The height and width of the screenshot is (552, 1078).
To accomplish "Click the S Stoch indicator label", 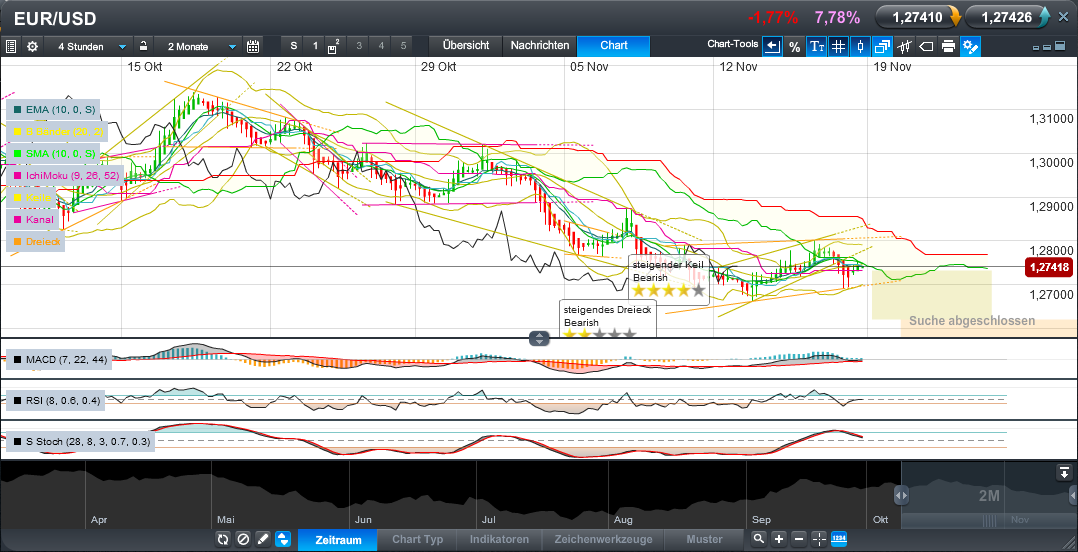I will pyautogui.click(x=80, y=441).
